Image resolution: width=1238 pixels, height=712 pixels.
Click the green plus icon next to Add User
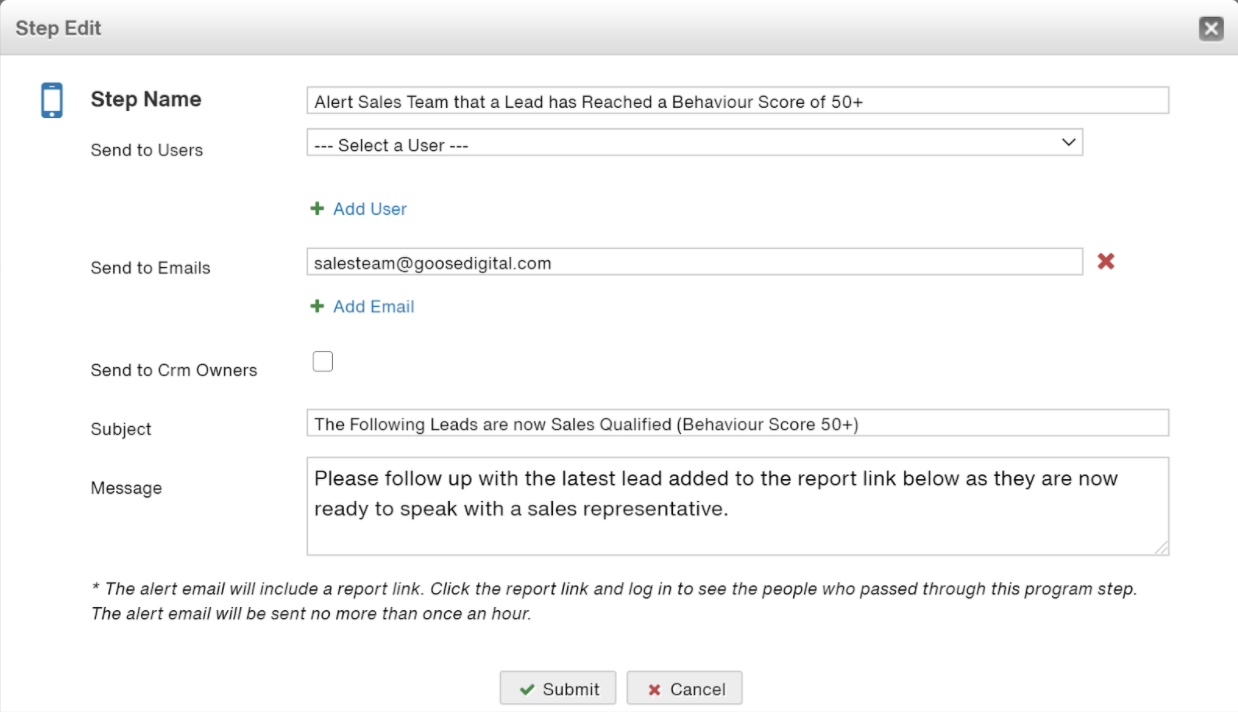click(x=316, y=209)
